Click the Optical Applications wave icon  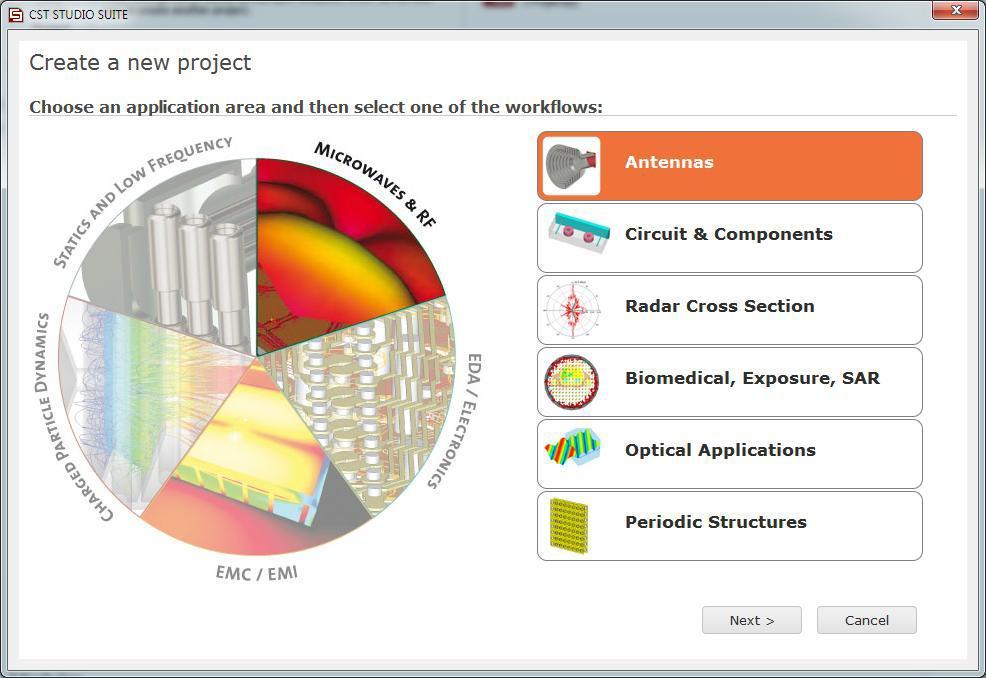click(572, 447)
